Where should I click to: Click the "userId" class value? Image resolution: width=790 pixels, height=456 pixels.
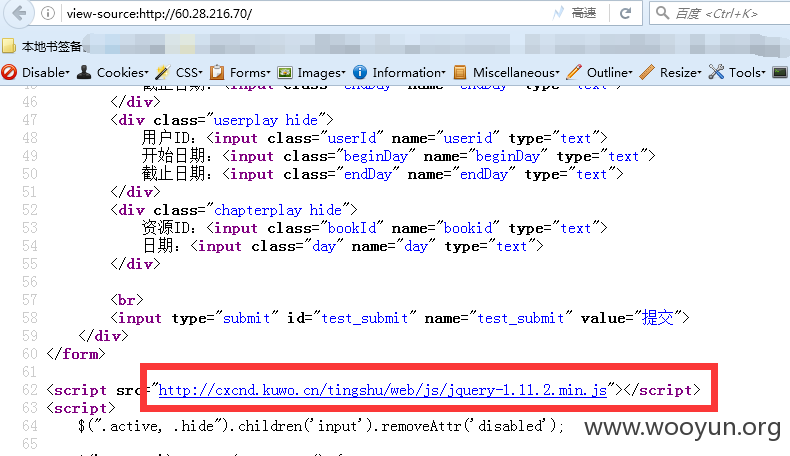[x=352, y=138]
